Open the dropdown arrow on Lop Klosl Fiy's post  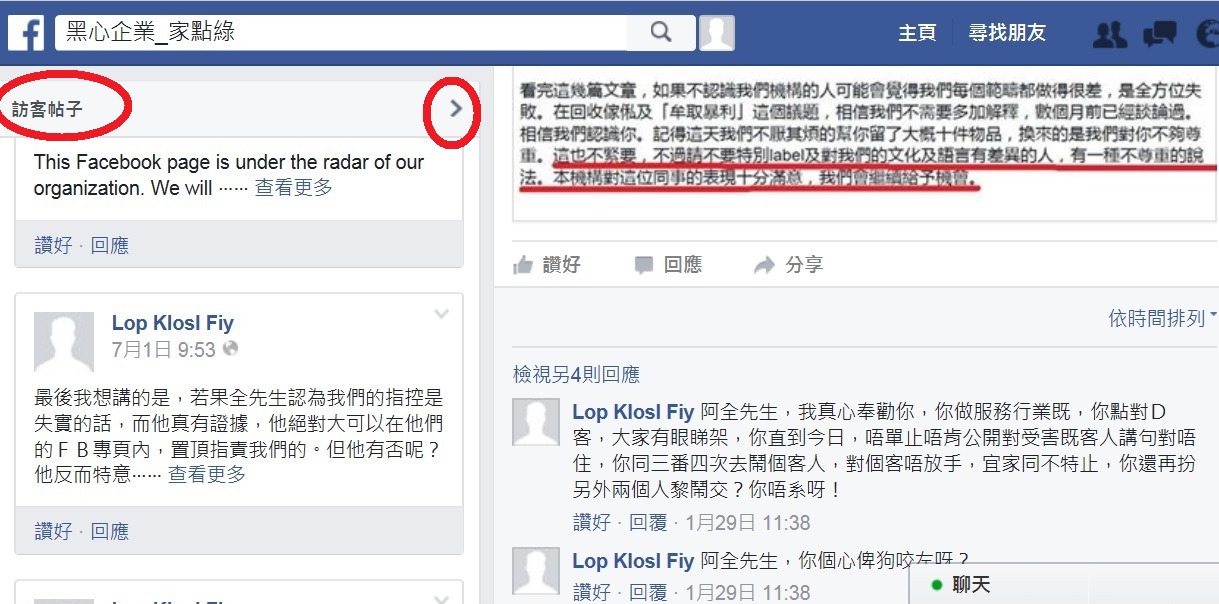(441, 314)
